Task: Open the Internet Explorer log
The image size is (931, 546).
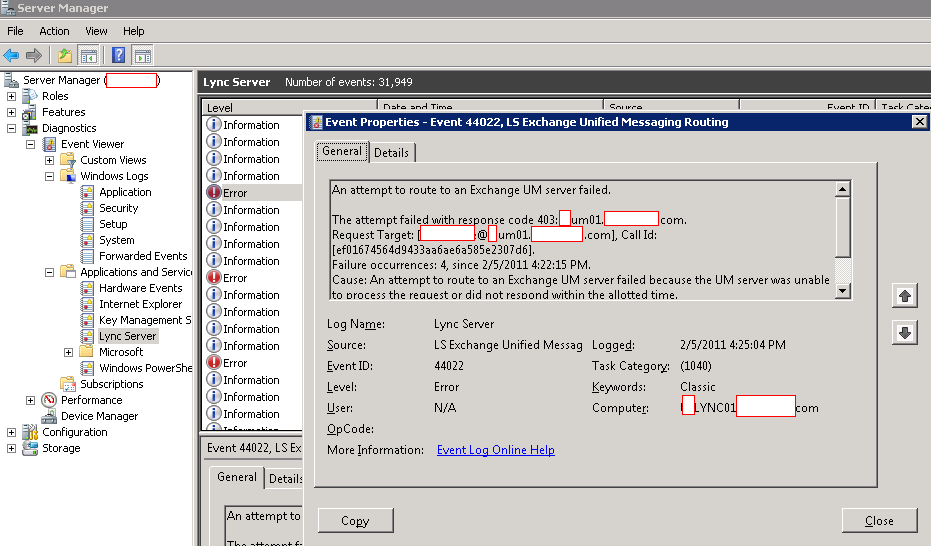Action: [141, 304]
